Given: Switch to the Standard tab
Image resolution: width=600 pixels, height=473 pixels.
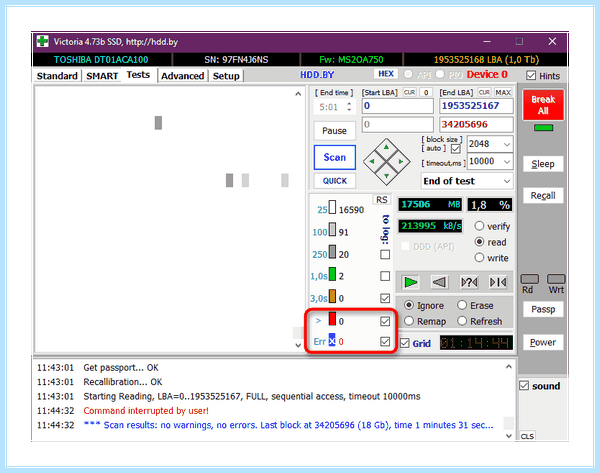Looking at the screenshot, I should tap(57, 76).
